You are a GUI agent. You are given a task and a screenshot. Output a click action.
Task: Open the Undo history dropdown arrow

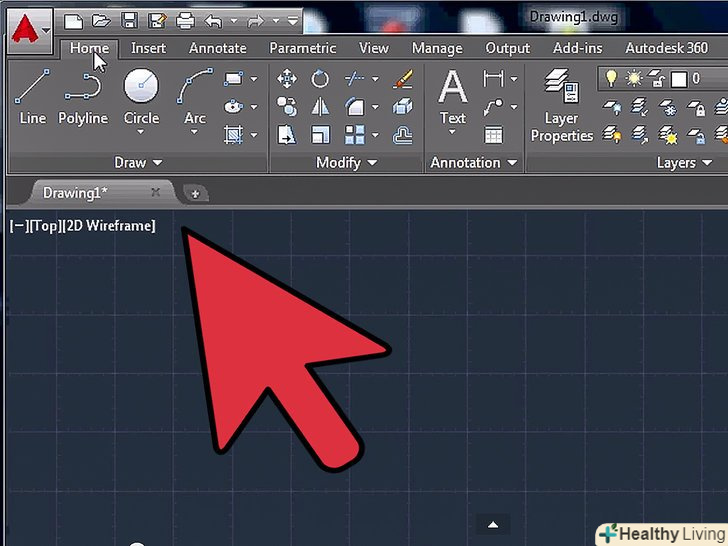pyautogui.click(x=234, y=21)
